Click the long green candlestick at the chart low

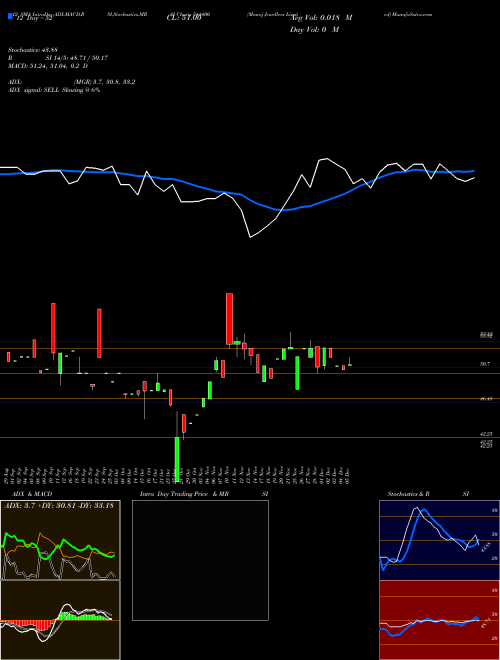click(x=177, y=459)
